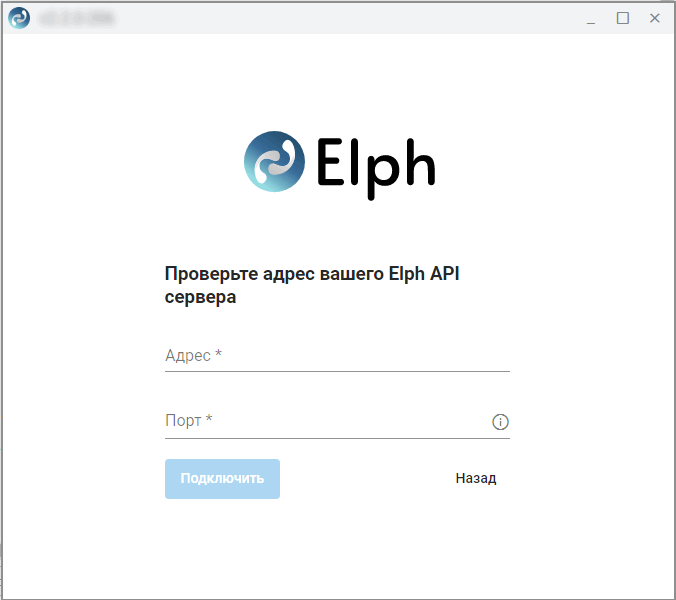Viewport: 676px width, 600px height.
Task: Go back using the Назад link
Action: pos(476,478)
